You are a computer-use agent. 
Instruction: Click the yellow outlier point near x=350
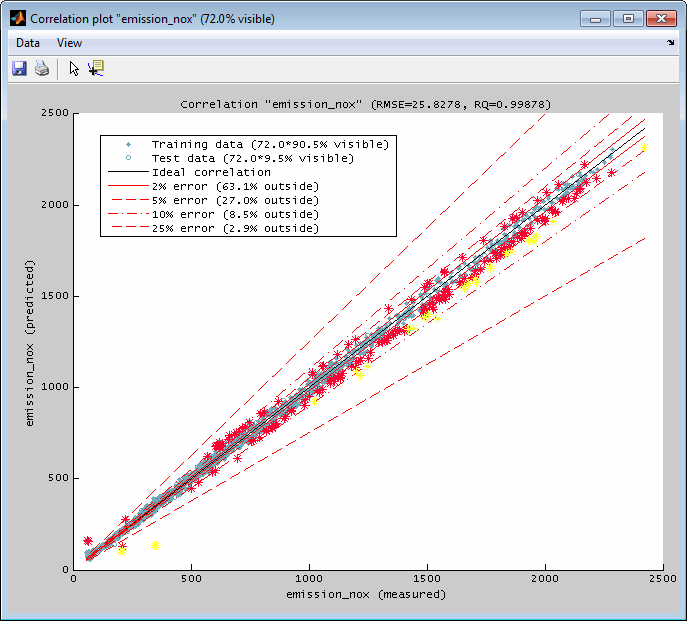pyautogui.click(x=156, y=546)
